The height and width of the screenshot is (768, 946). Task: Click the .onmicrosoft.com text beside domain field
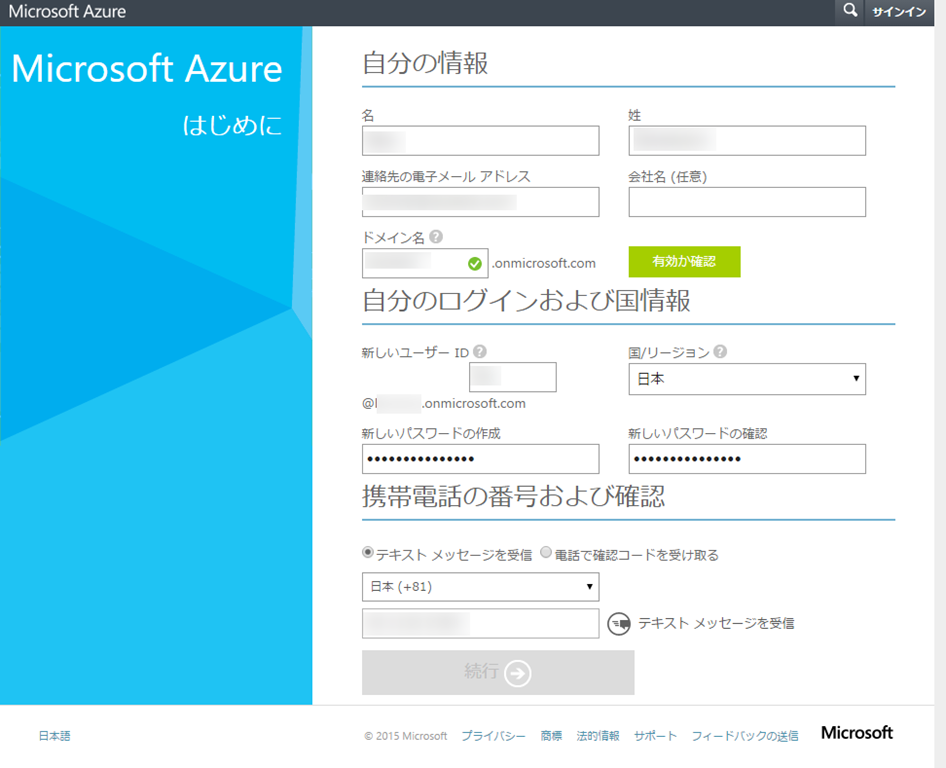point(544,263)
